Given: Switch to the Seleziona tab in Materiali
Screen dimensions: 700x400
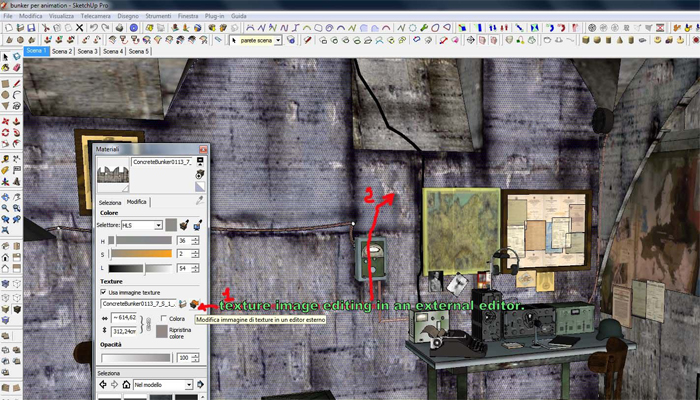Looking at the screenshot, I should [x=110, y=201].
